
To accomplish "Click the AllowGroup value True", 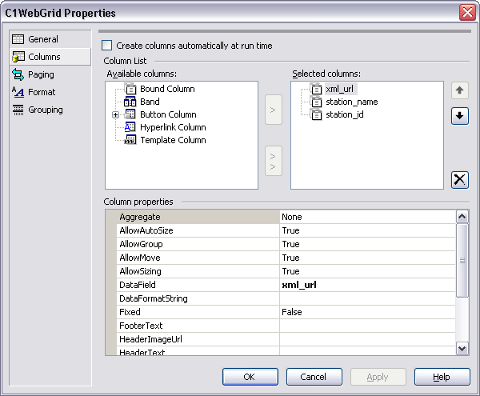I will 367,244.
